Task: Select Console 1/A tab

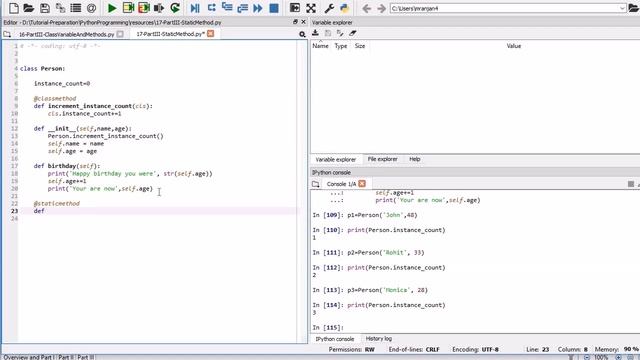Action: click(341, 184)
